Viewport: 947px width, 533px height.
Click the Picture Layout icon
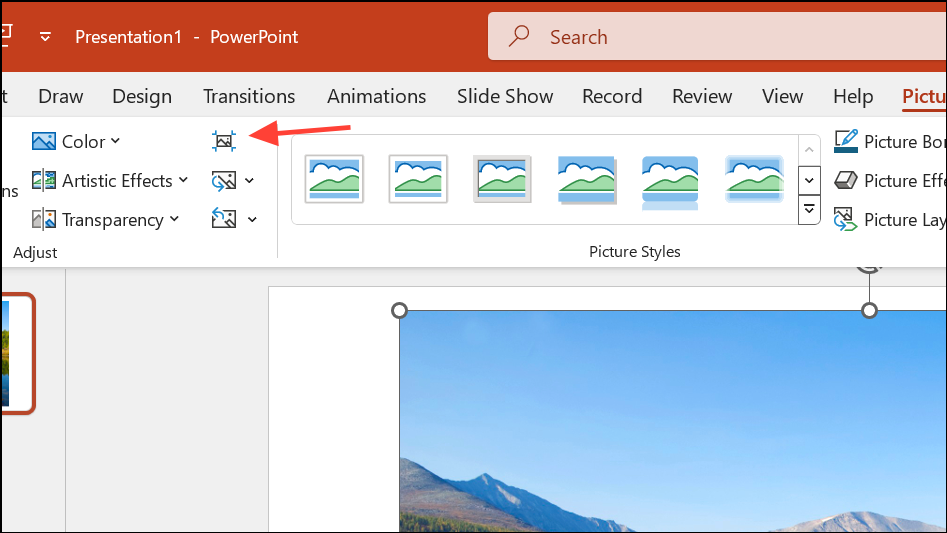(x=846, y=219)
